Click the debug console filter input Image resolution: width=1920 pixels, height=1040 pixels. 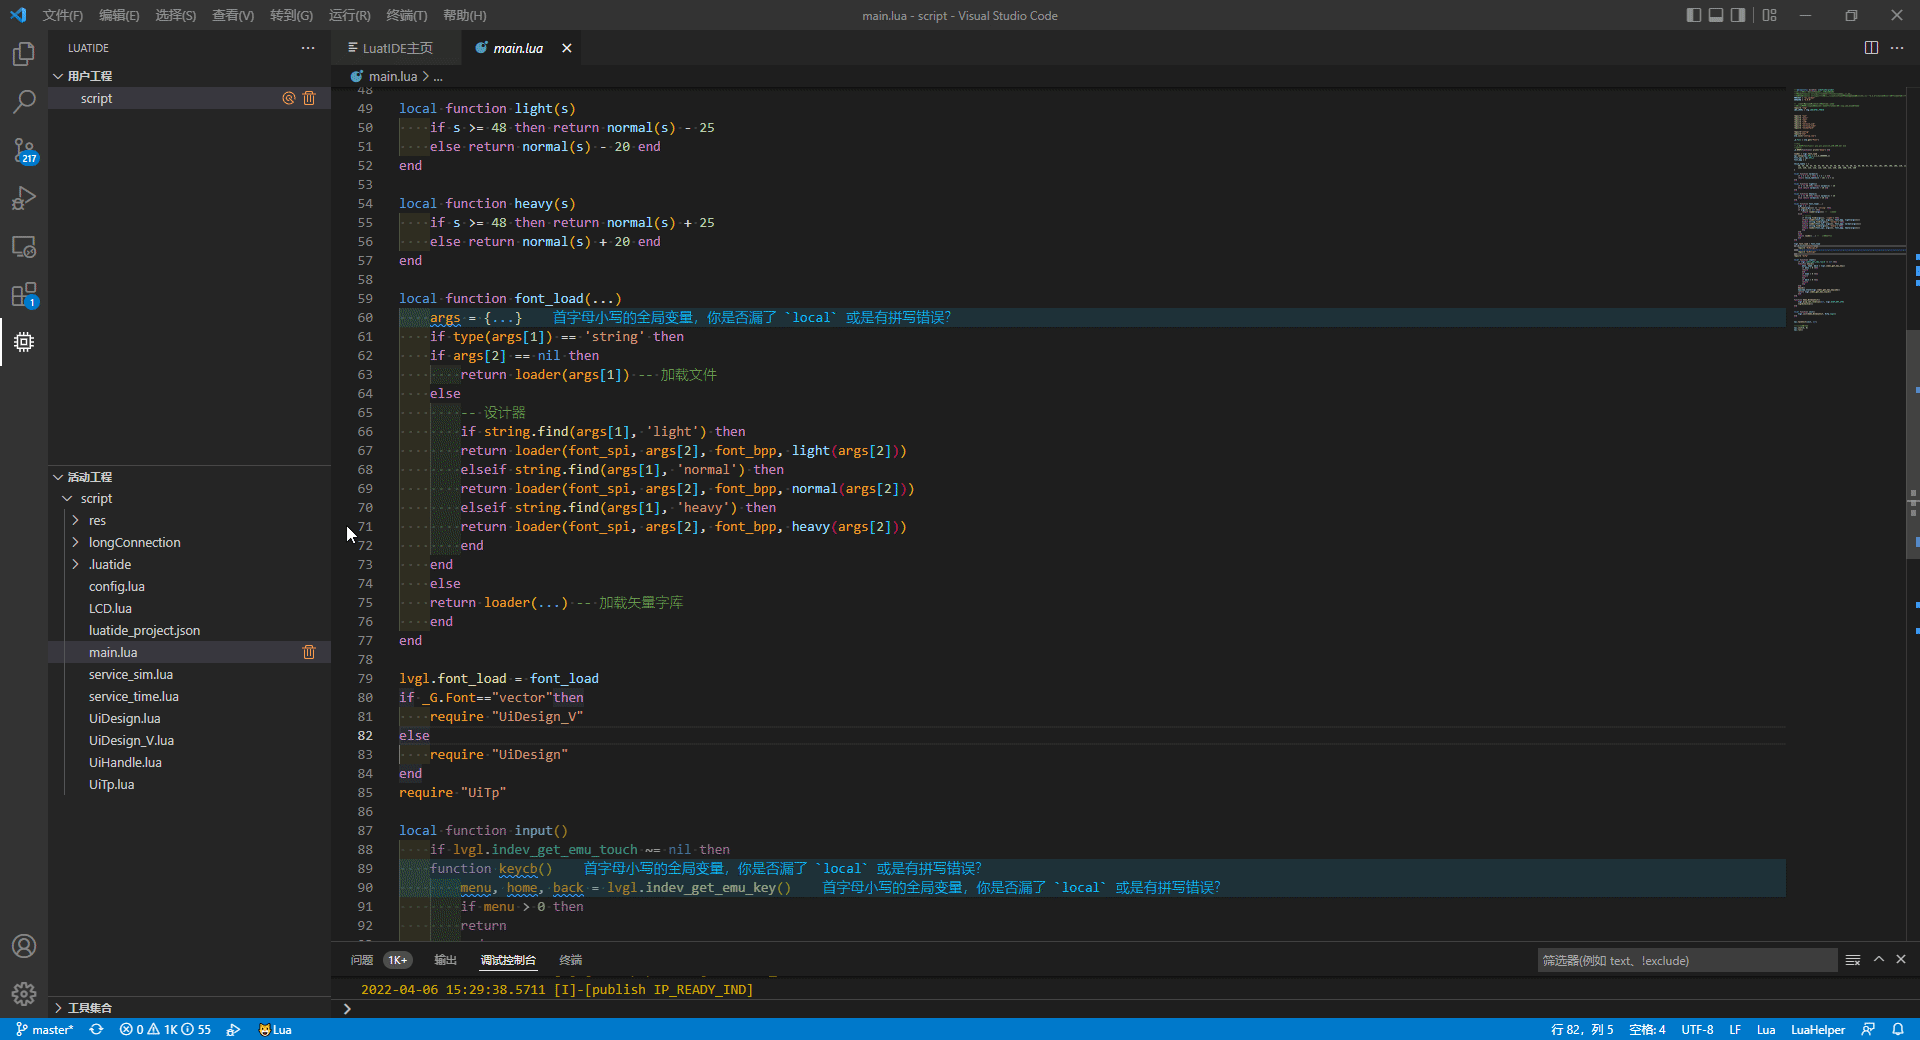point(1687,960)
